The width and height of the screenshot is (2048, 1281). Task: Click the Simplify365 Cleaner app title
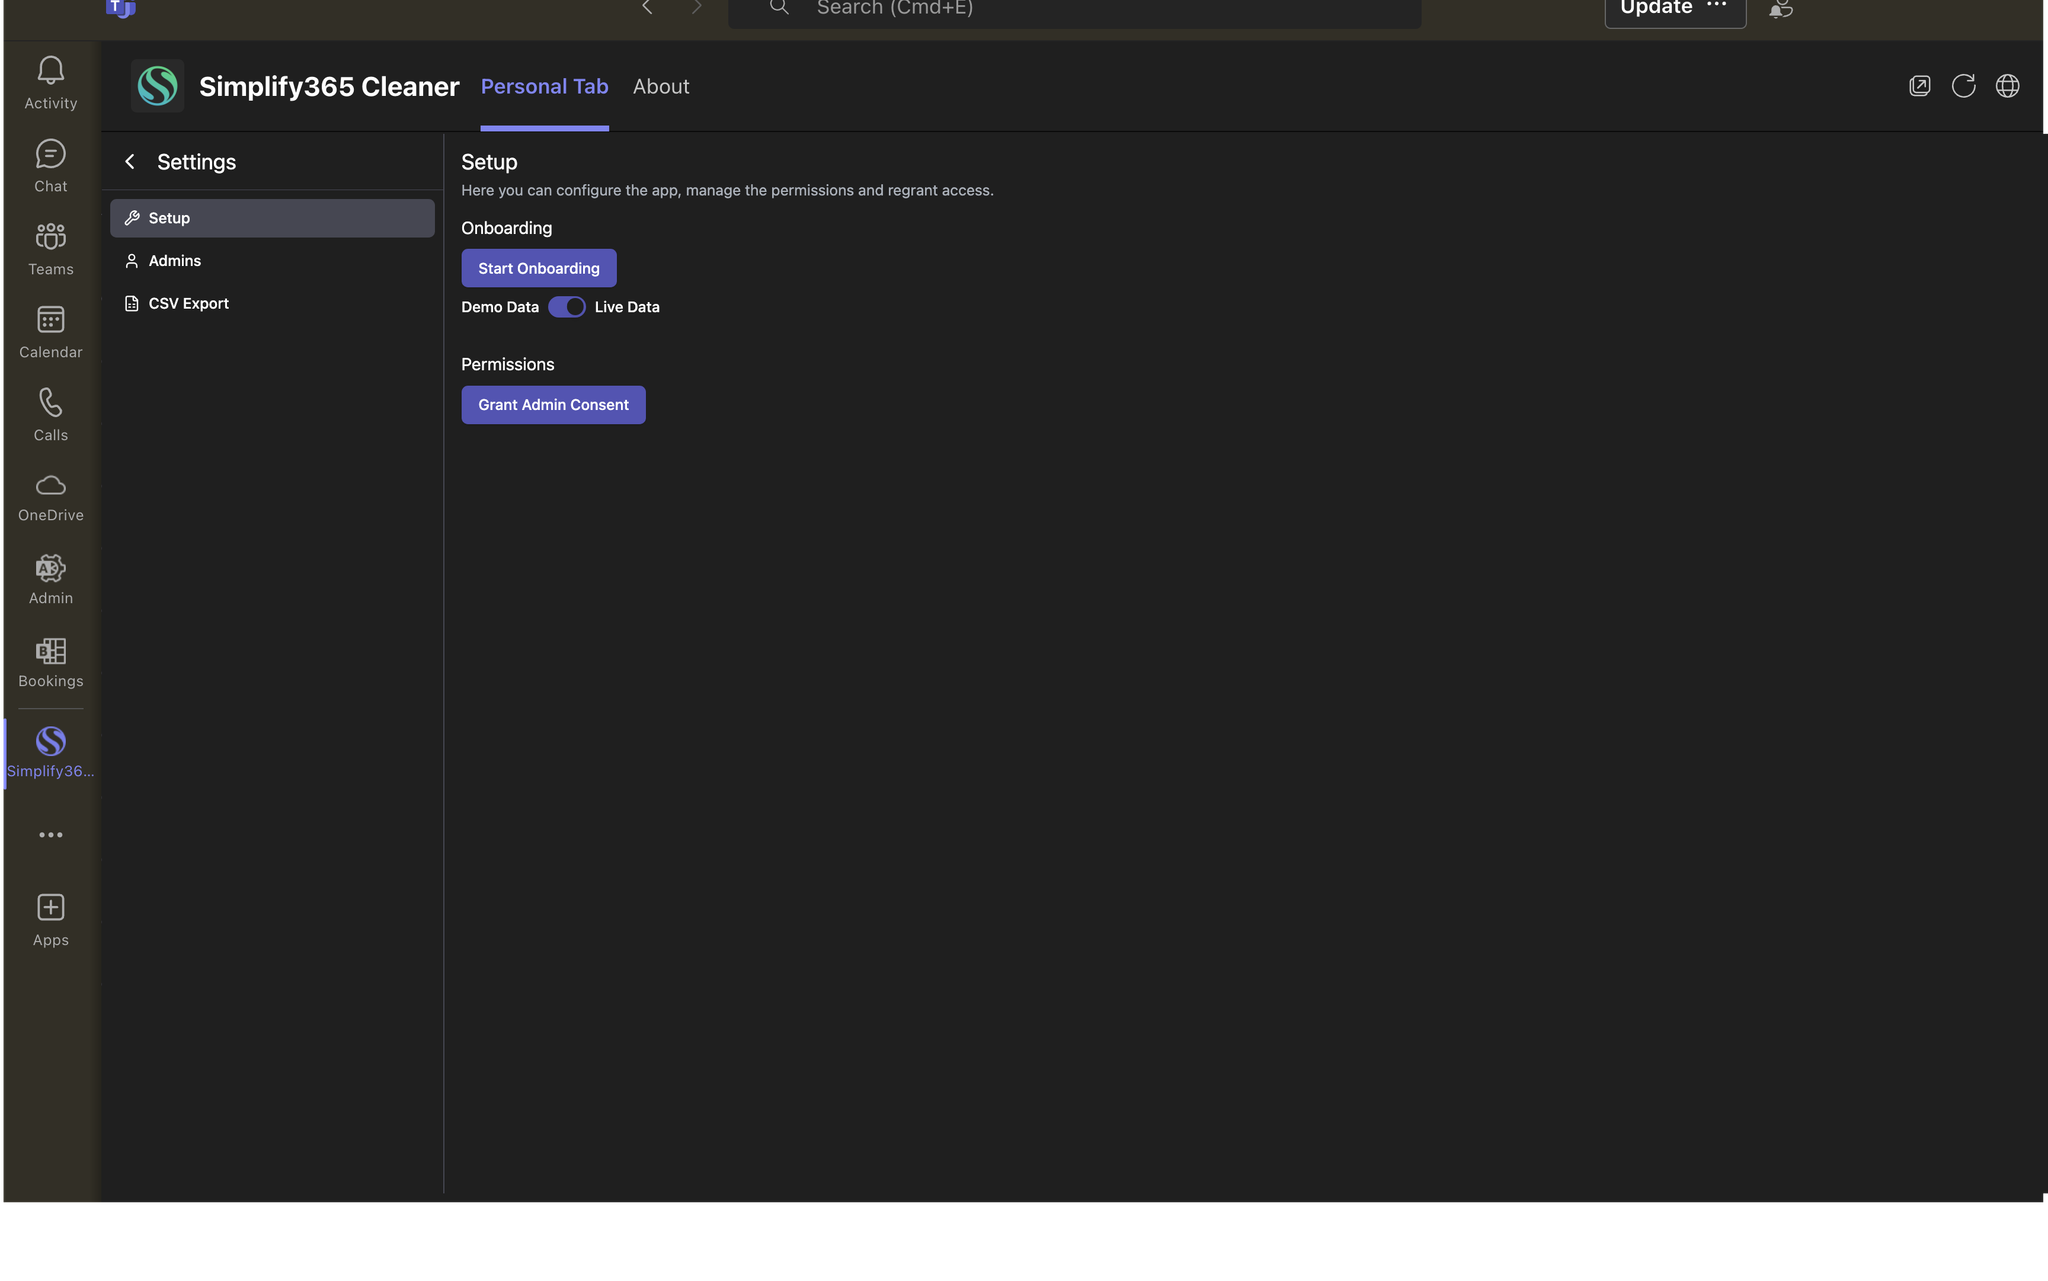tap(329, 87)
